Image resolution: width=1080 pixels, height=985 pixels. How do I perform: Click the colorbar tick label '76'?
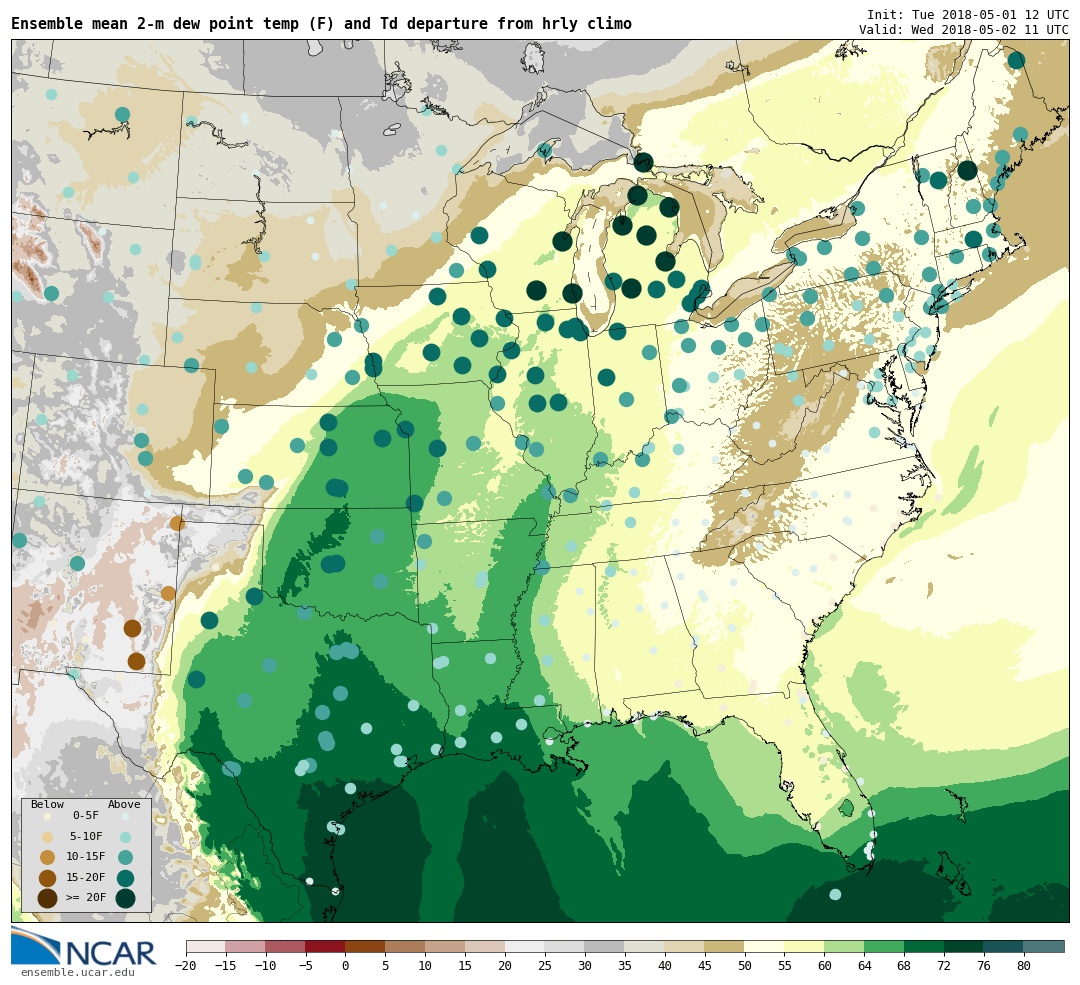(984, 966)
